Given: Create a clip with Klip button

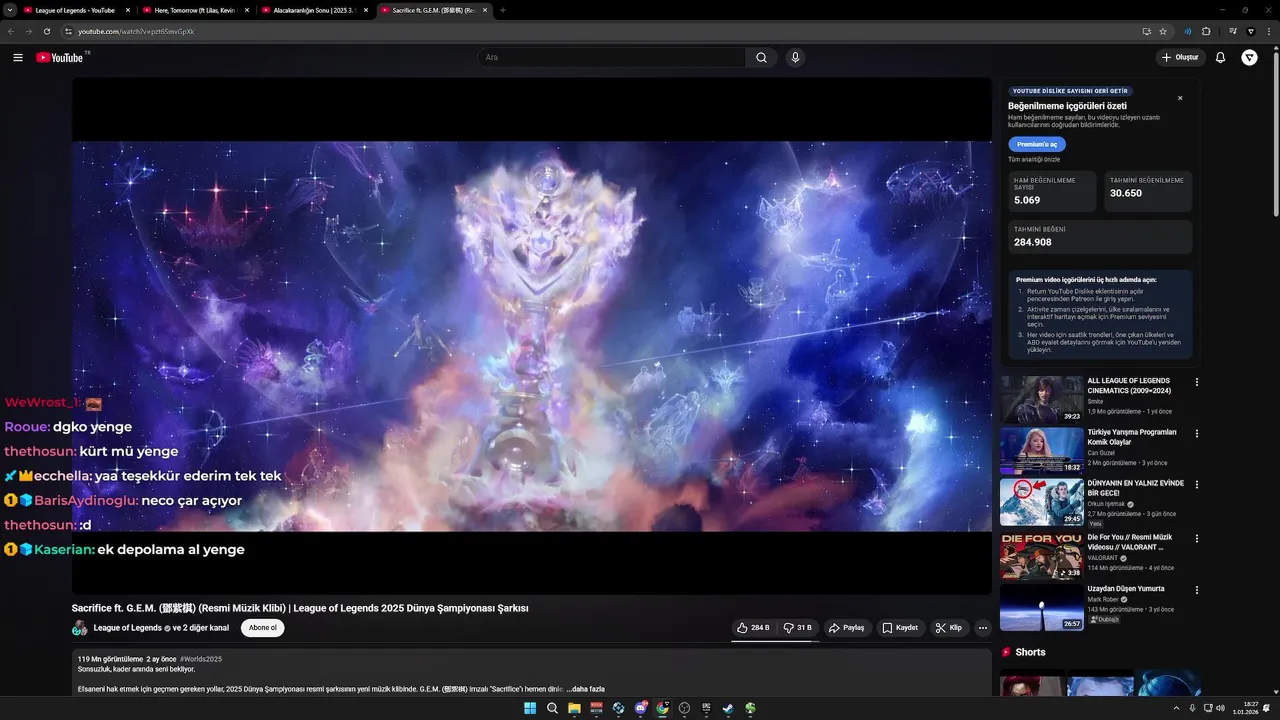Looking at the screenshot, I should (949, 628).
